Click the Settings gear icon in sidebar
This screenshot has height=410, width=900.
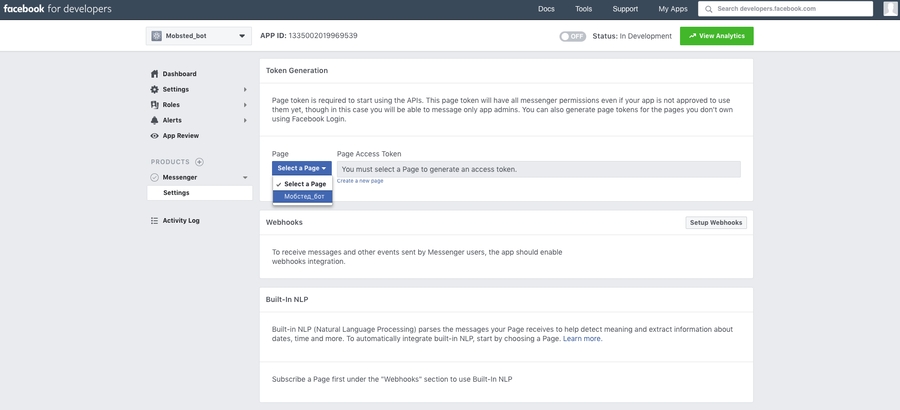pos(154,90)
